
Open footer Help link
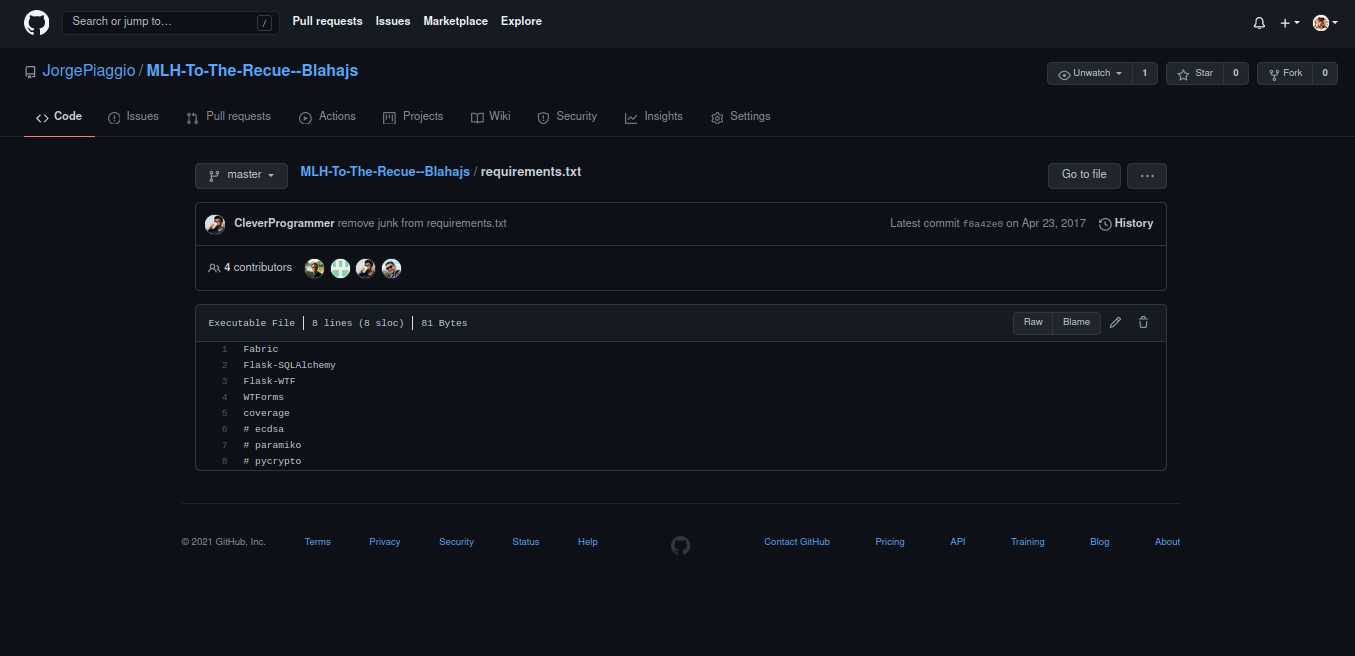[x=588, y=542]
